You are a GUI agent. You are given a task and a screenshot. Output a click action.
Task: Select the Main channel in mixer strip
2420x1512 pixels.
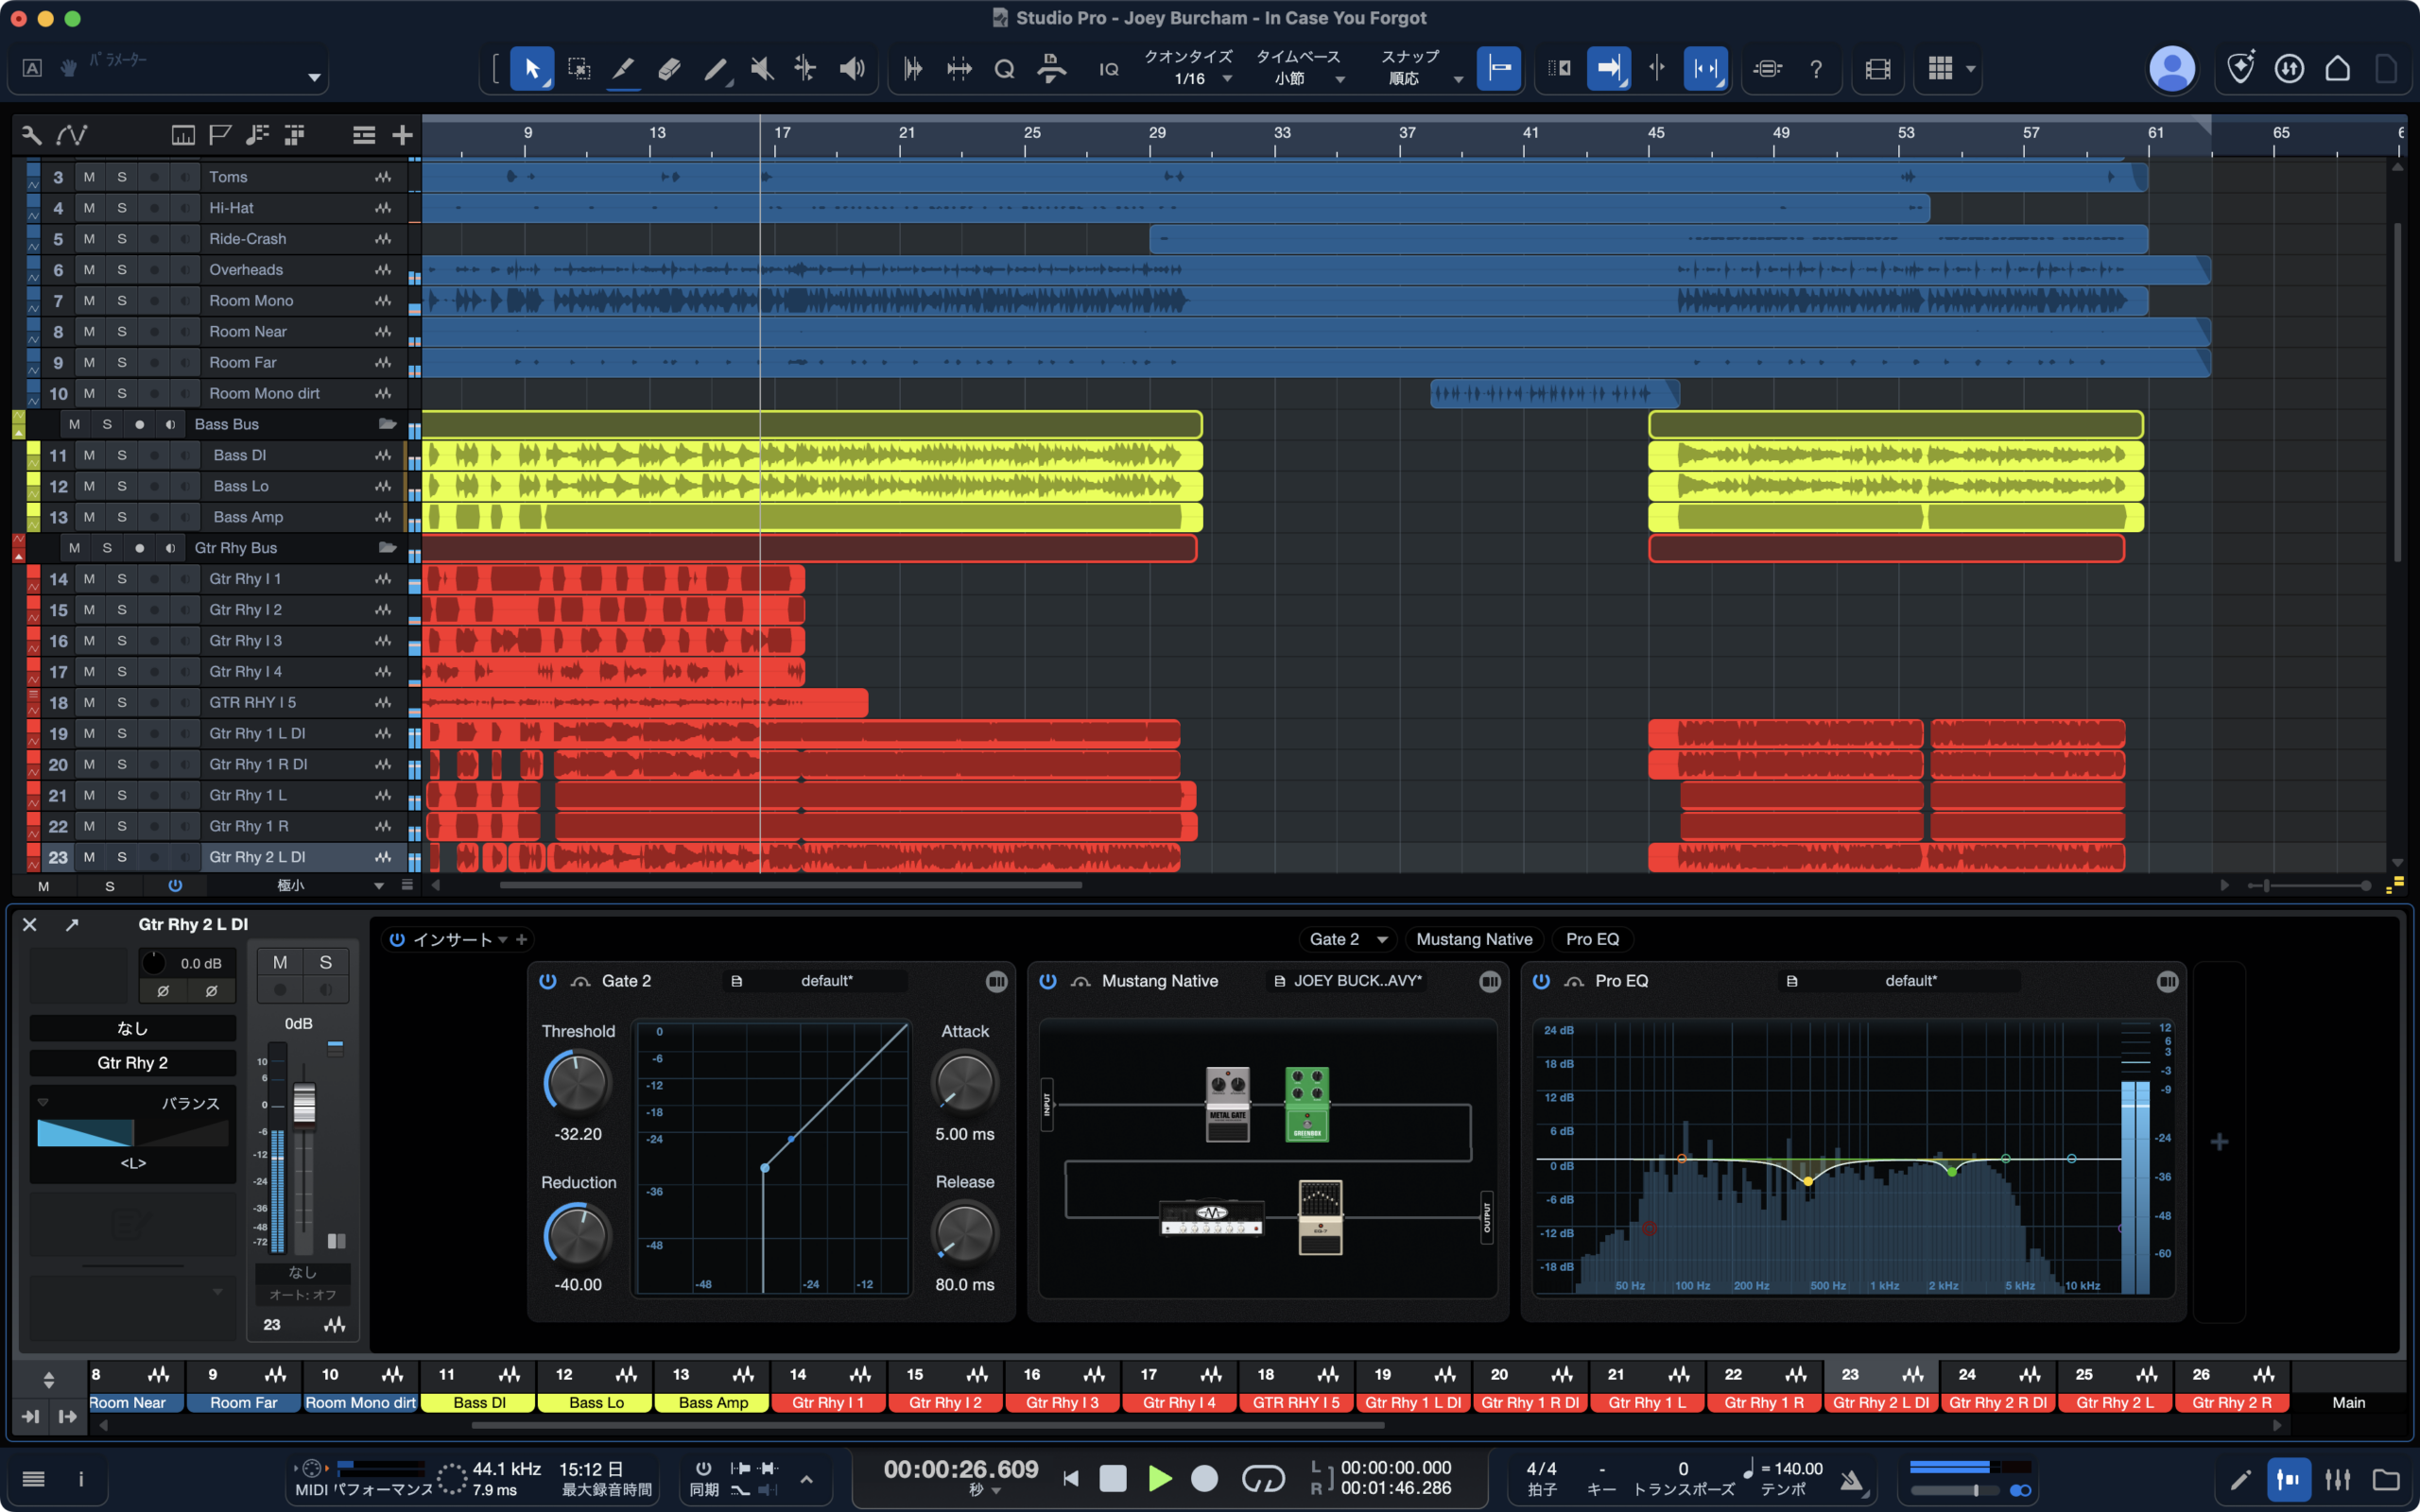[x=2348, y=1402]
